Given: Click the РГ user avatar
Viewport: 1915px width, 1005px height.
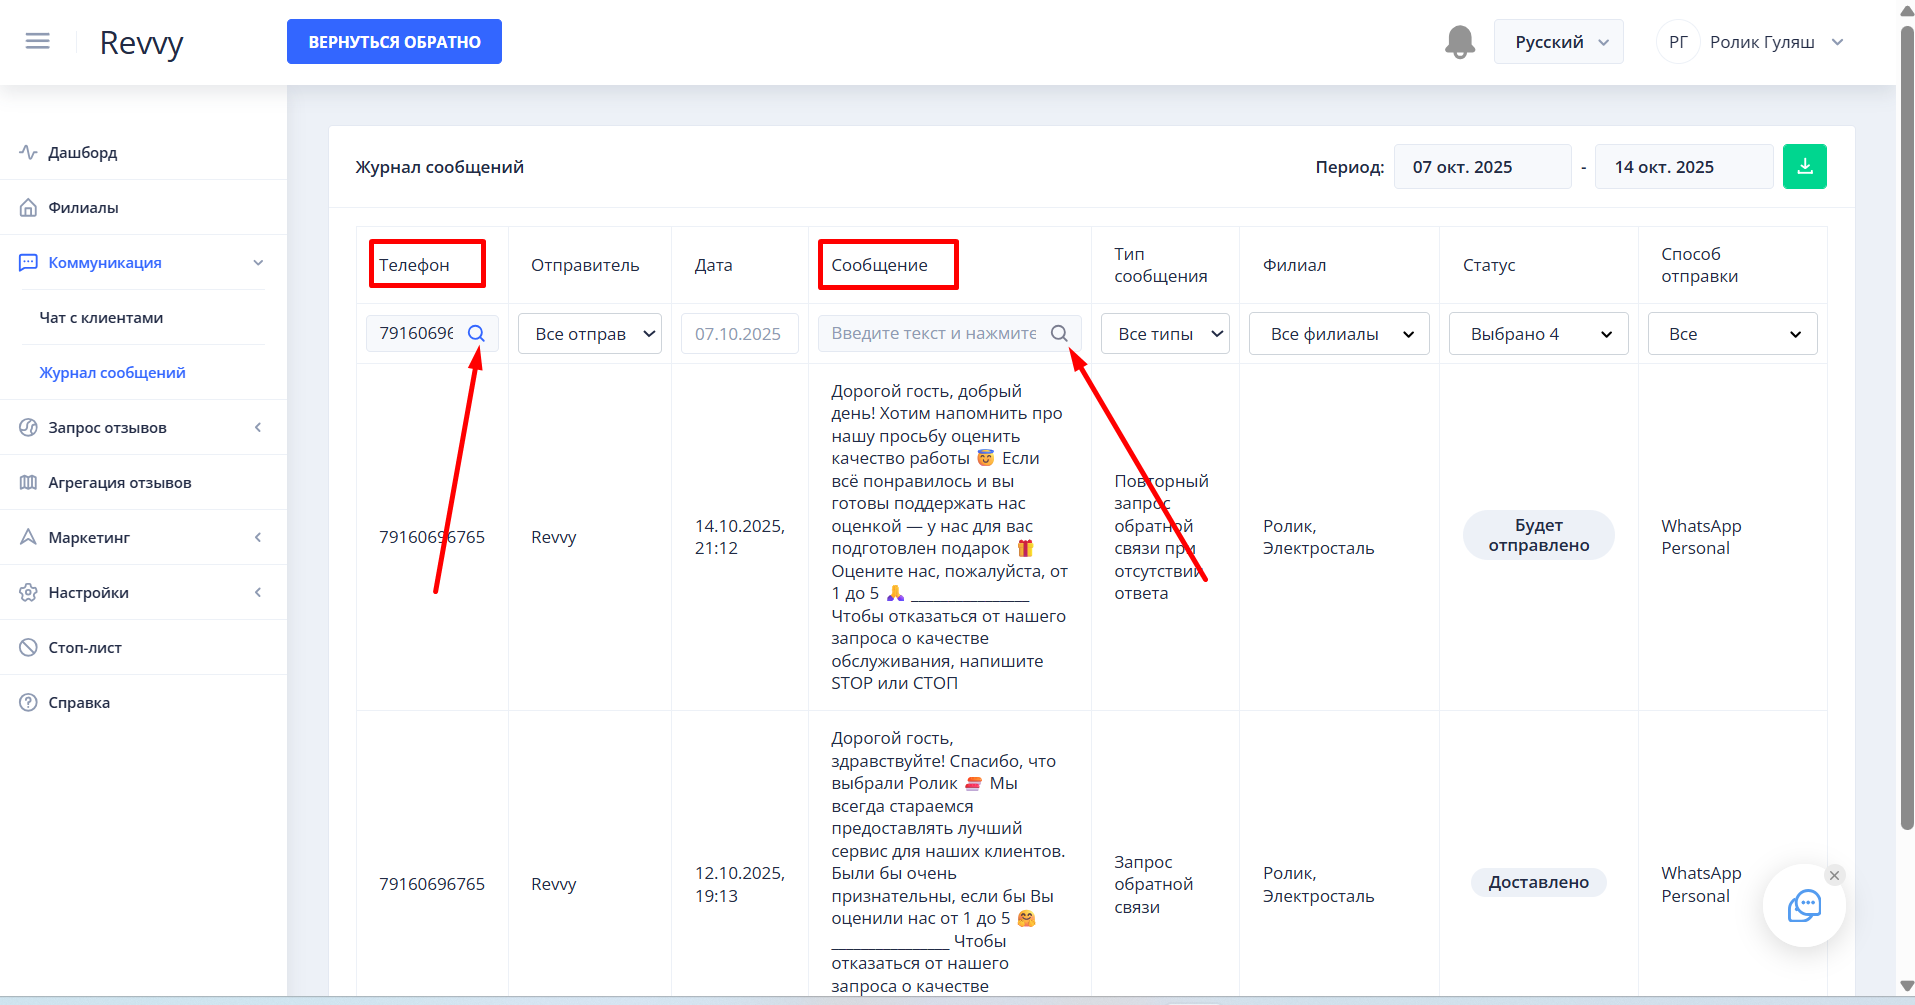Looking at the screenshot, I should pos(1678,42).
